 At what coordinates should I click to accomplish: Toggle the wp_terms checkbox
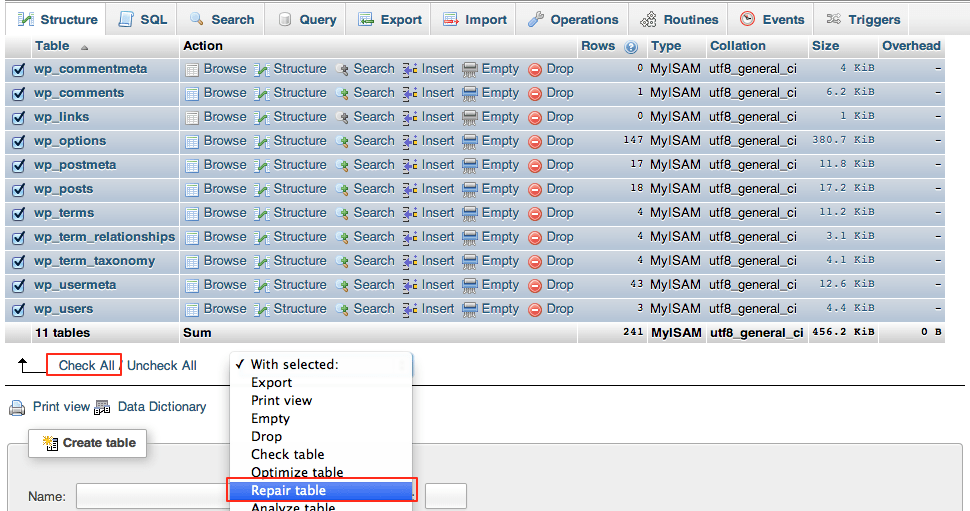19,214
